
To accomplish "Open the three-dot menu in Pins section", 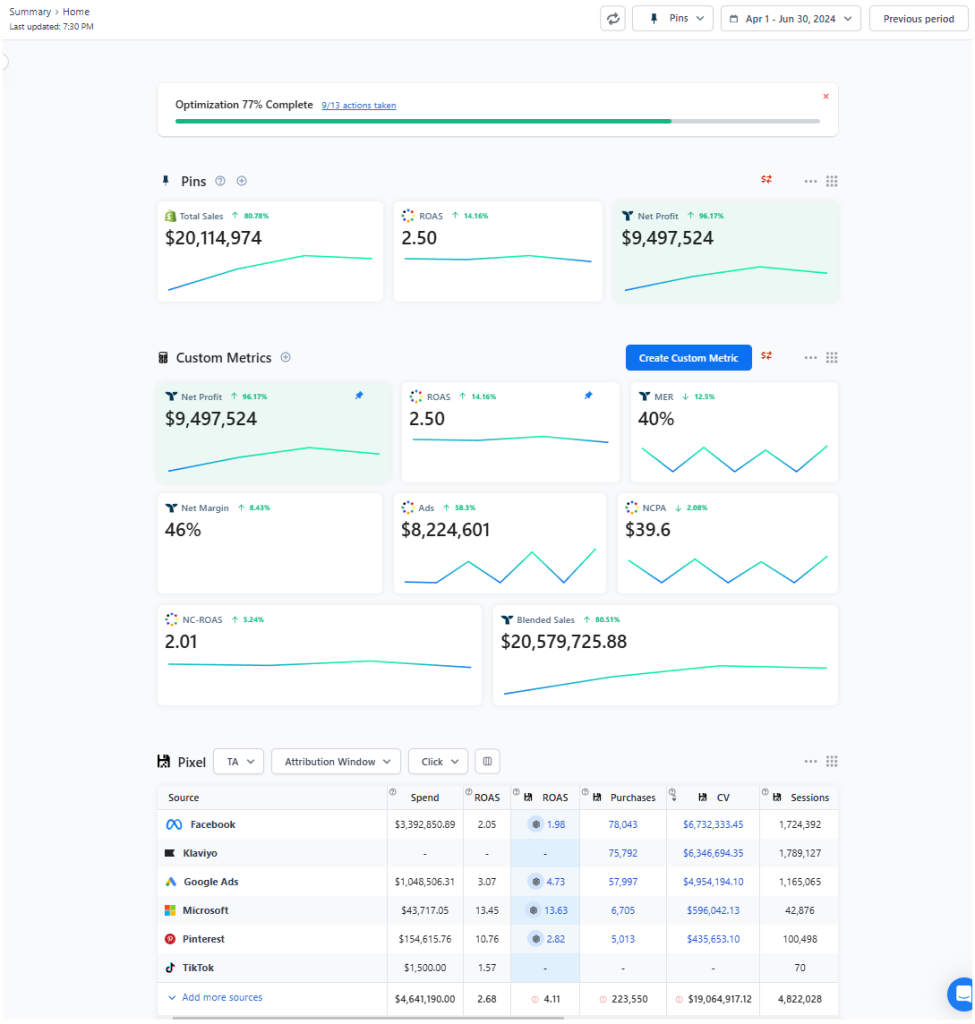I will (x=810, y=181).
